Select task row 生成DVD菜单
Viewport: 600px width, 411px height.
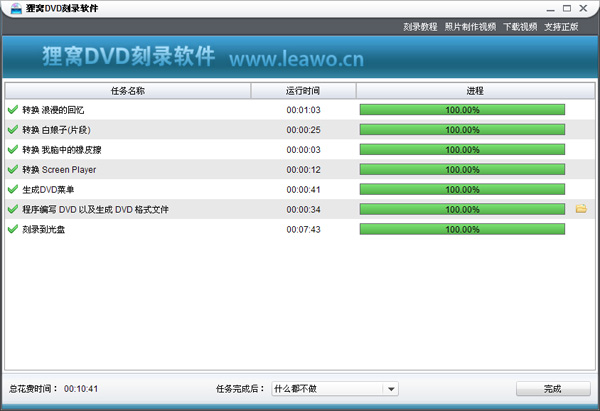point(300,189)
